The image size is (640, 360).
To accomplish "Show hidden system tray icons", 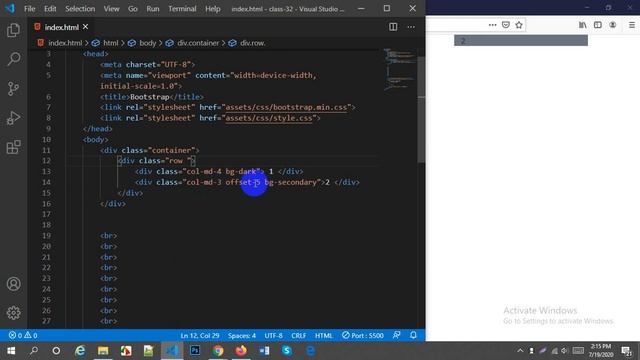I will click(x=520, y=351).
